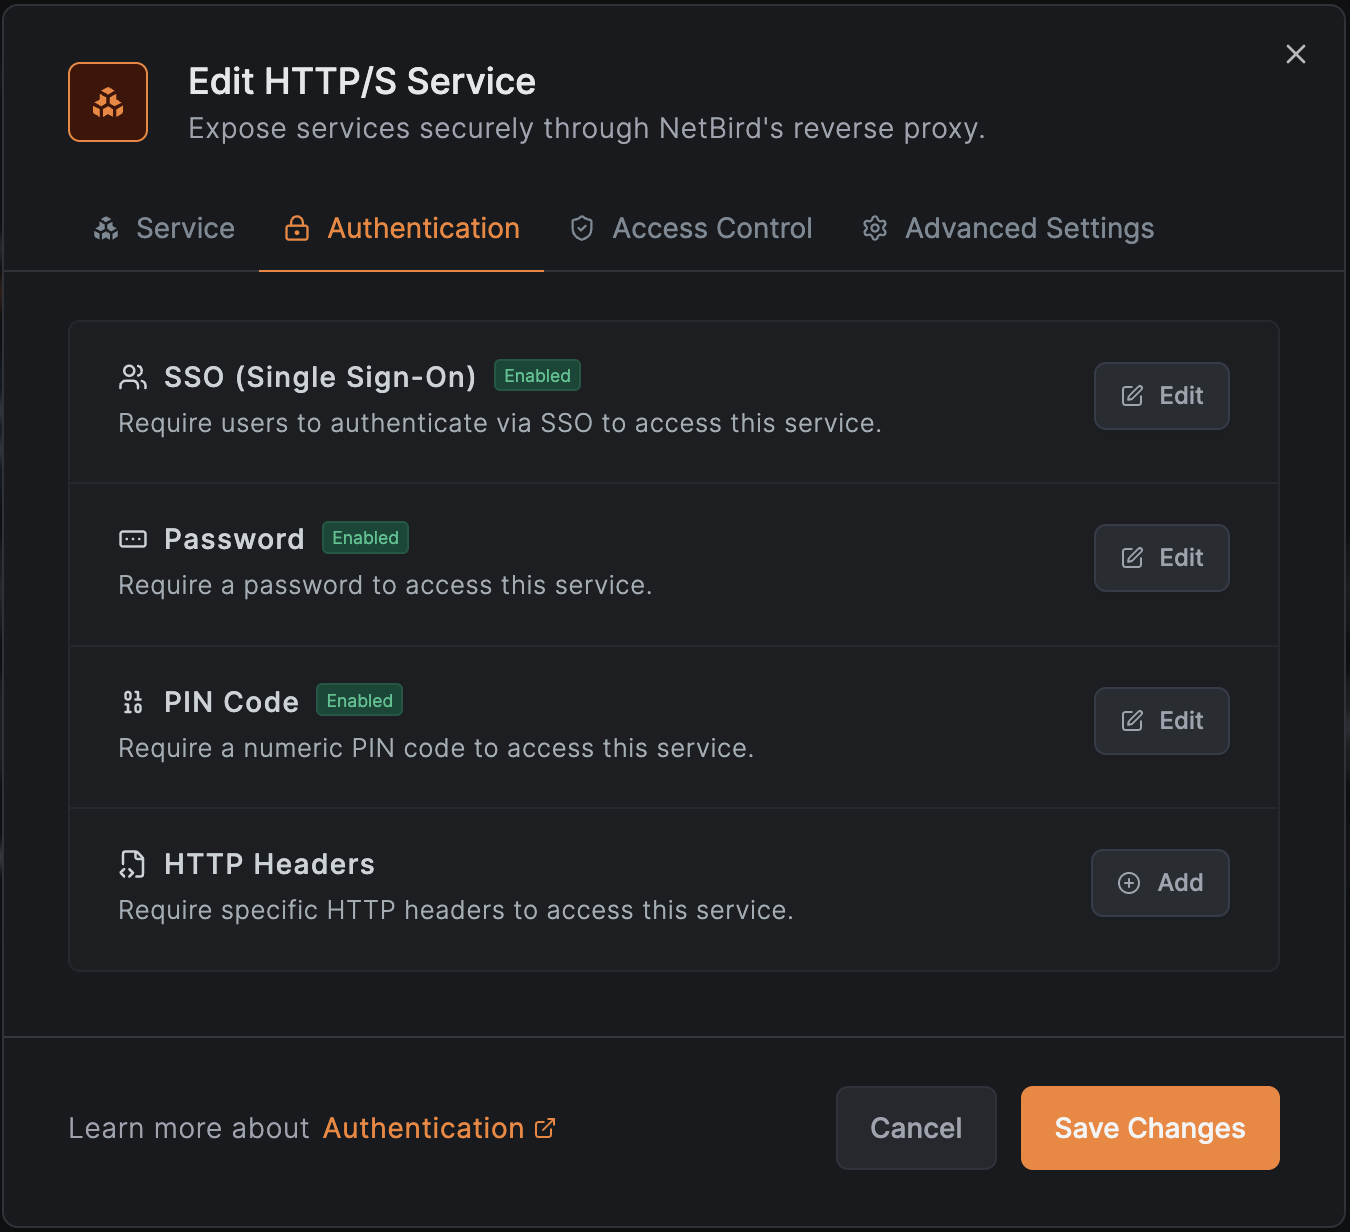Close the Edit HTTP/S Service dialog
1350x1232 pixels.
(1296, 54)
